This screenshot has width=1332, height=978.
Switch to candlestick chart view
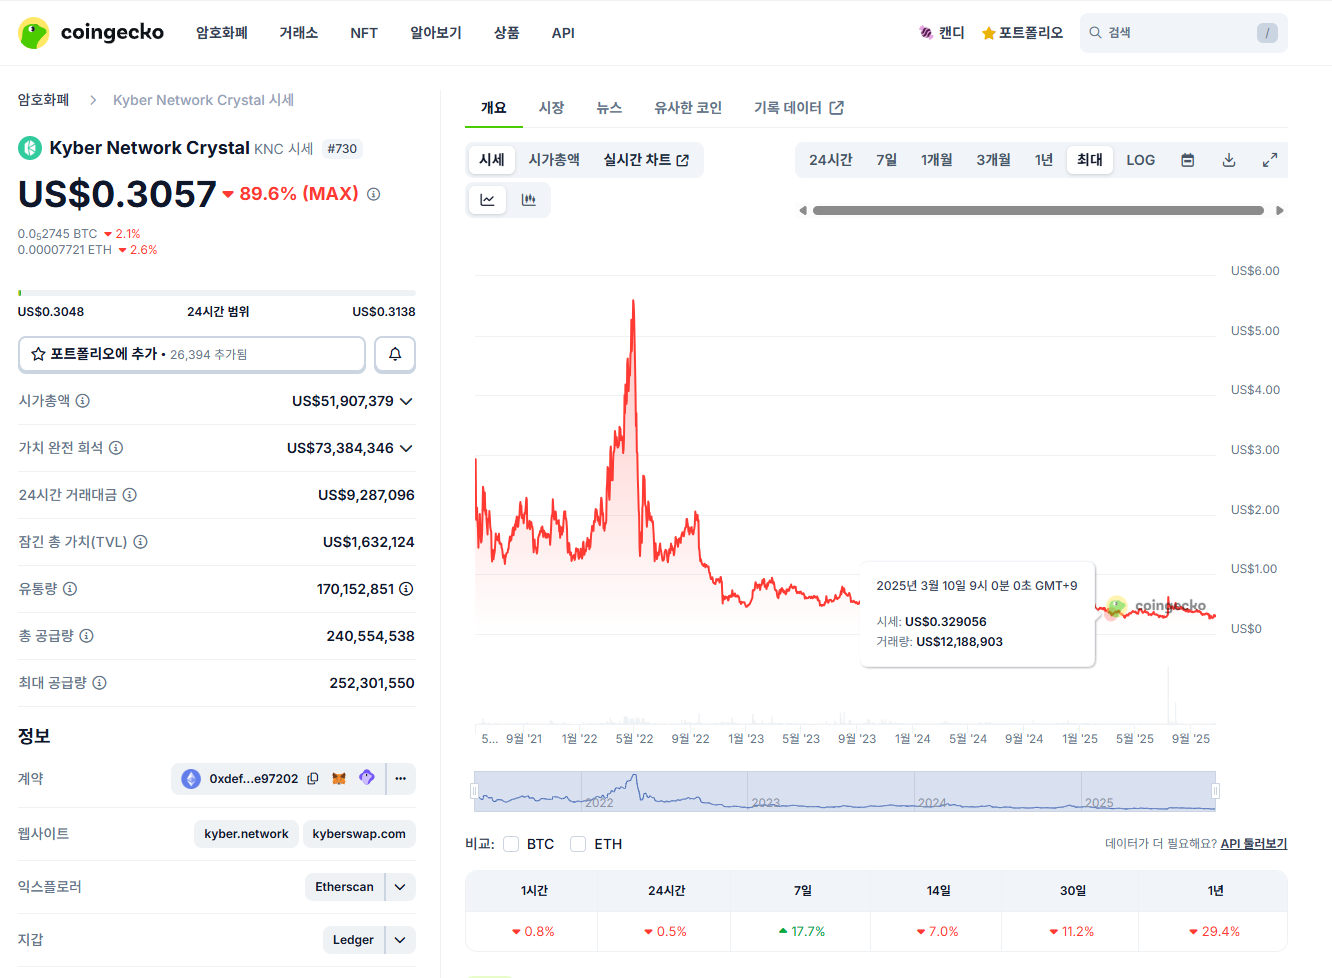529,200
